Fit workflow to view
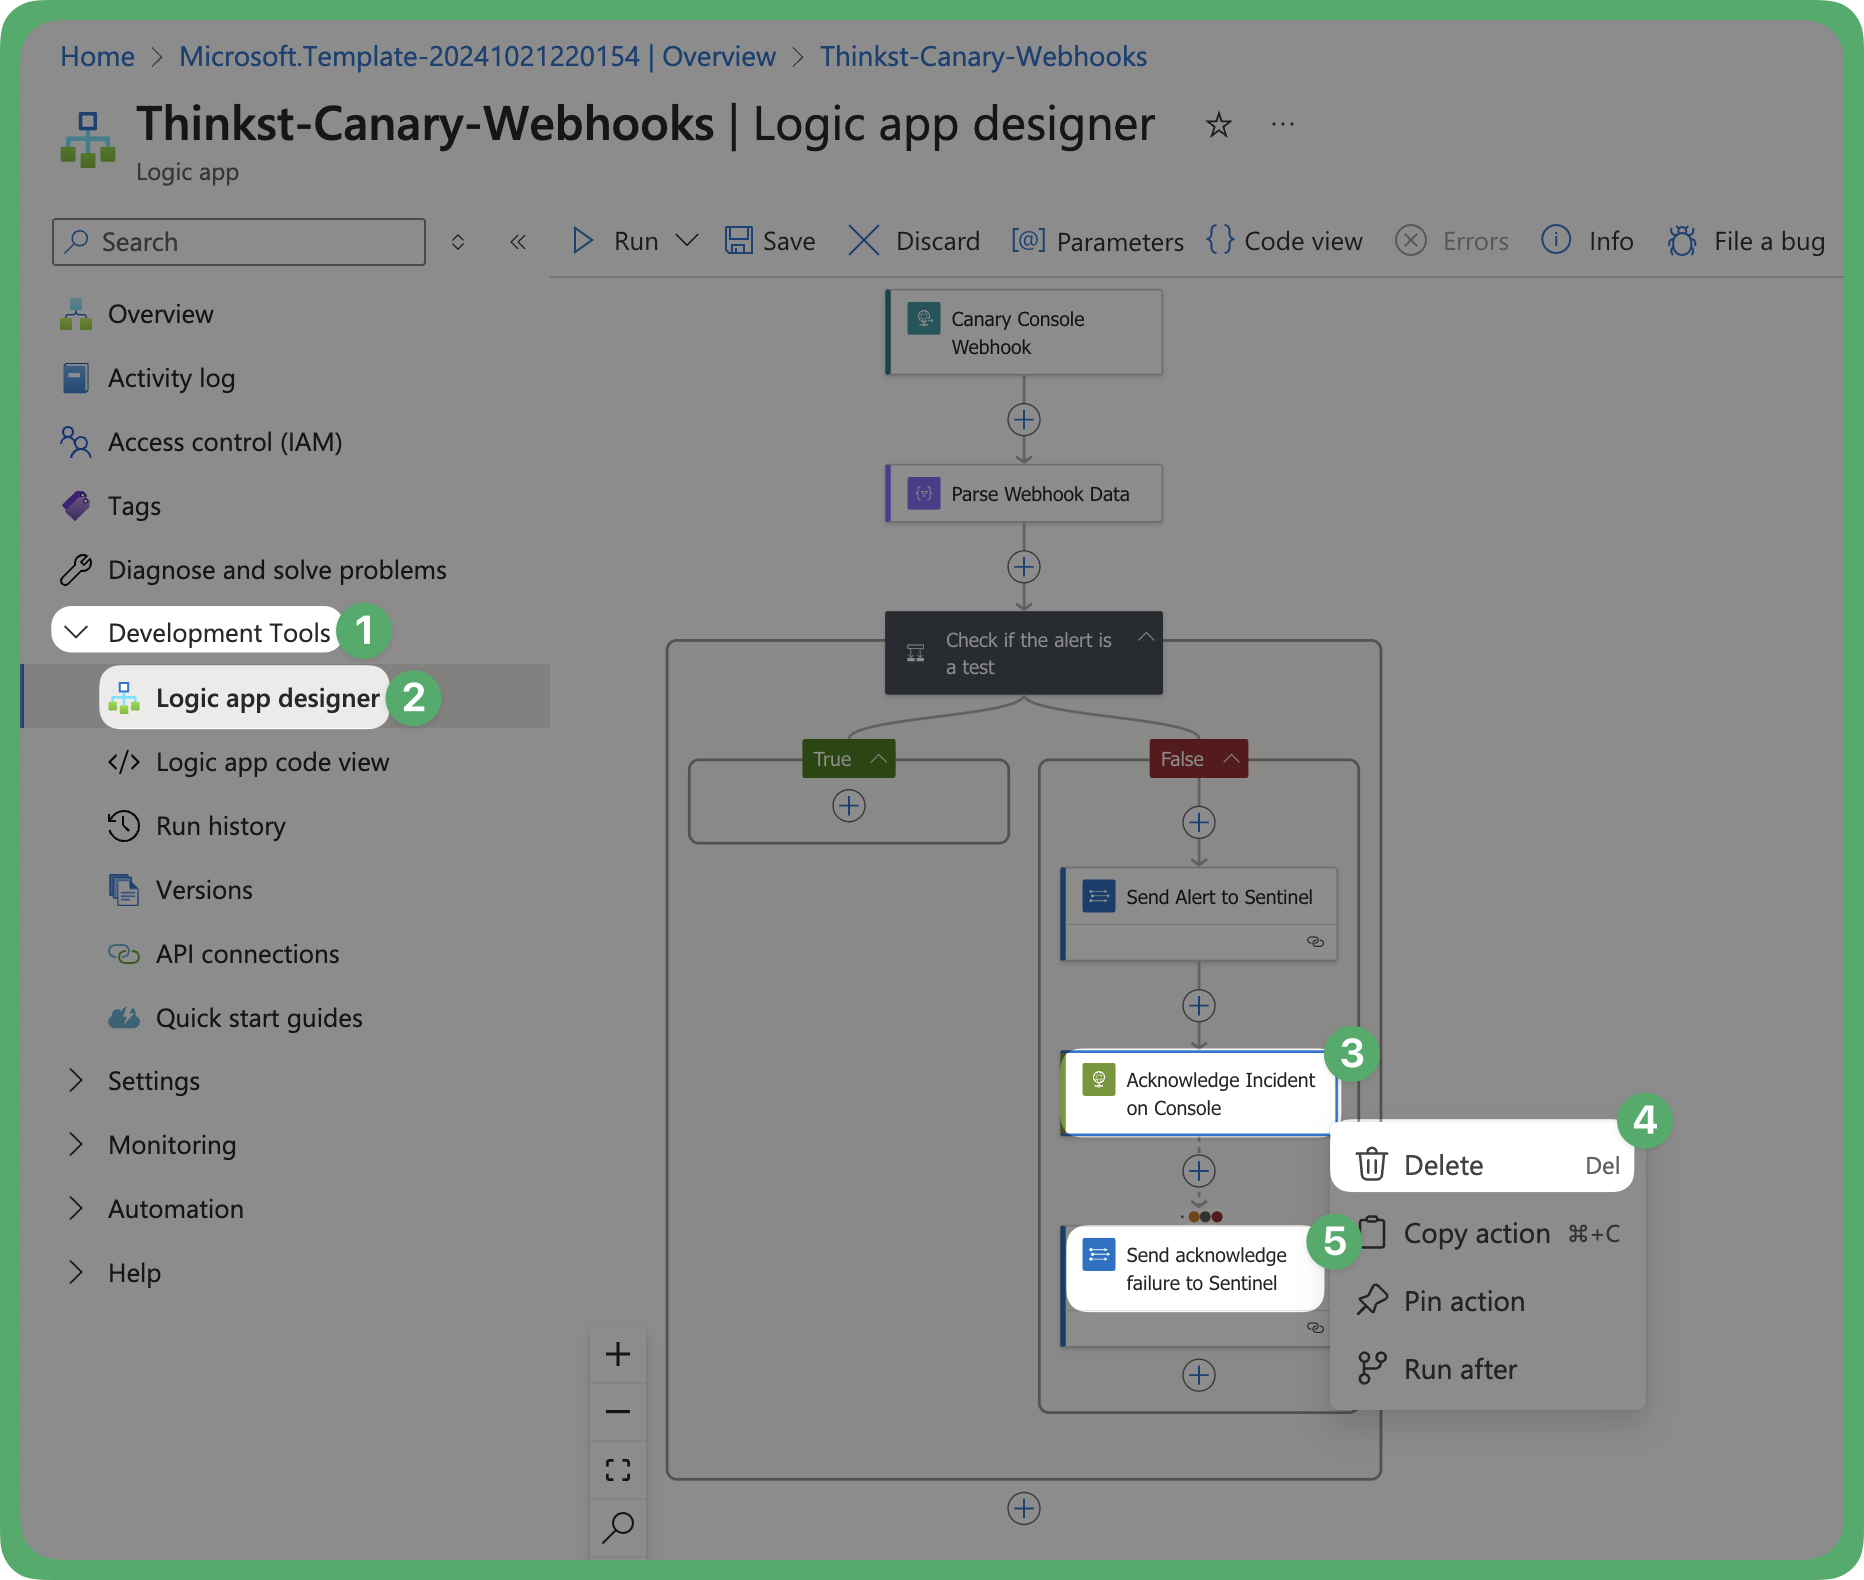 (x=618, y=1470)
